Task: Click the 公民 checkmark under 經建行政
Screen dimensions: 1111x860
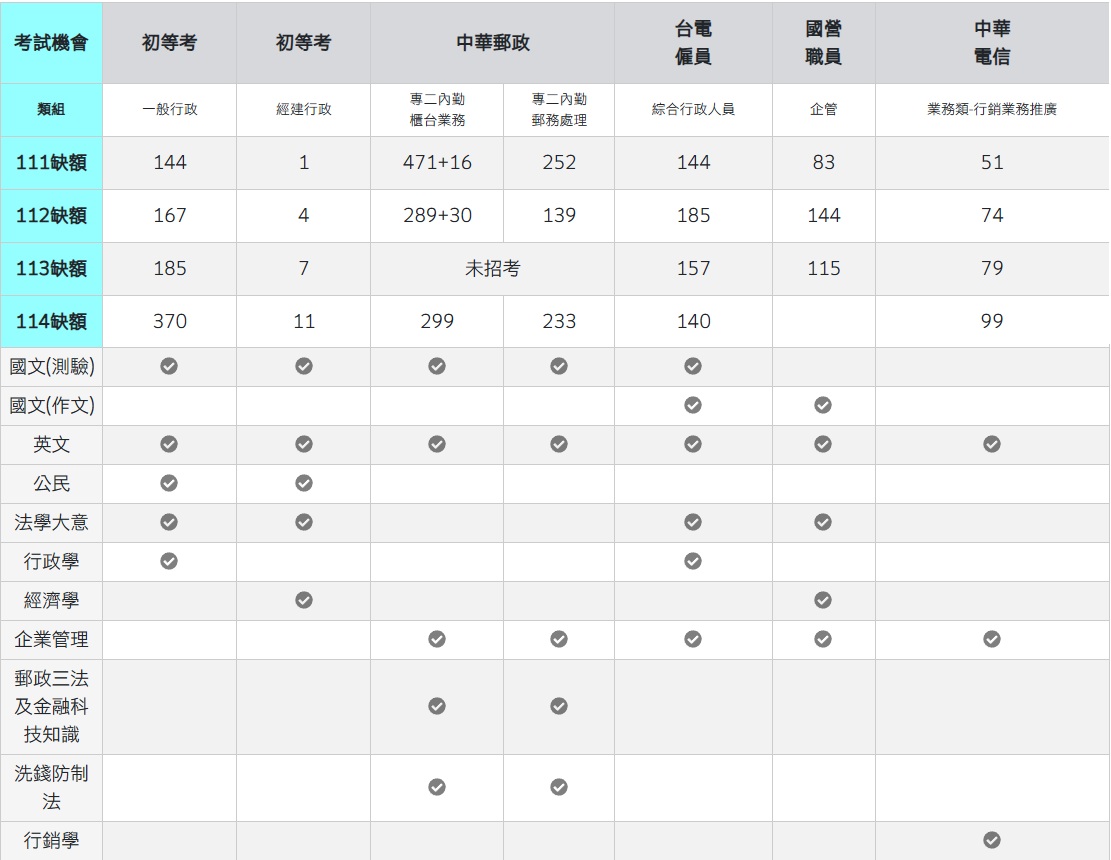Action: pos(304,483)
